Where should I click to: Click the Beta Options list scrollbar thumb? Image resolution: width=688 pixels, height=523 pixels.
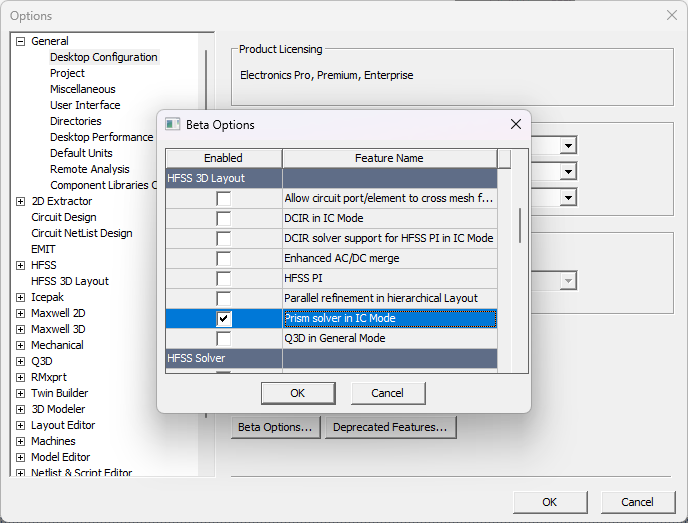[x=520, y=225]
